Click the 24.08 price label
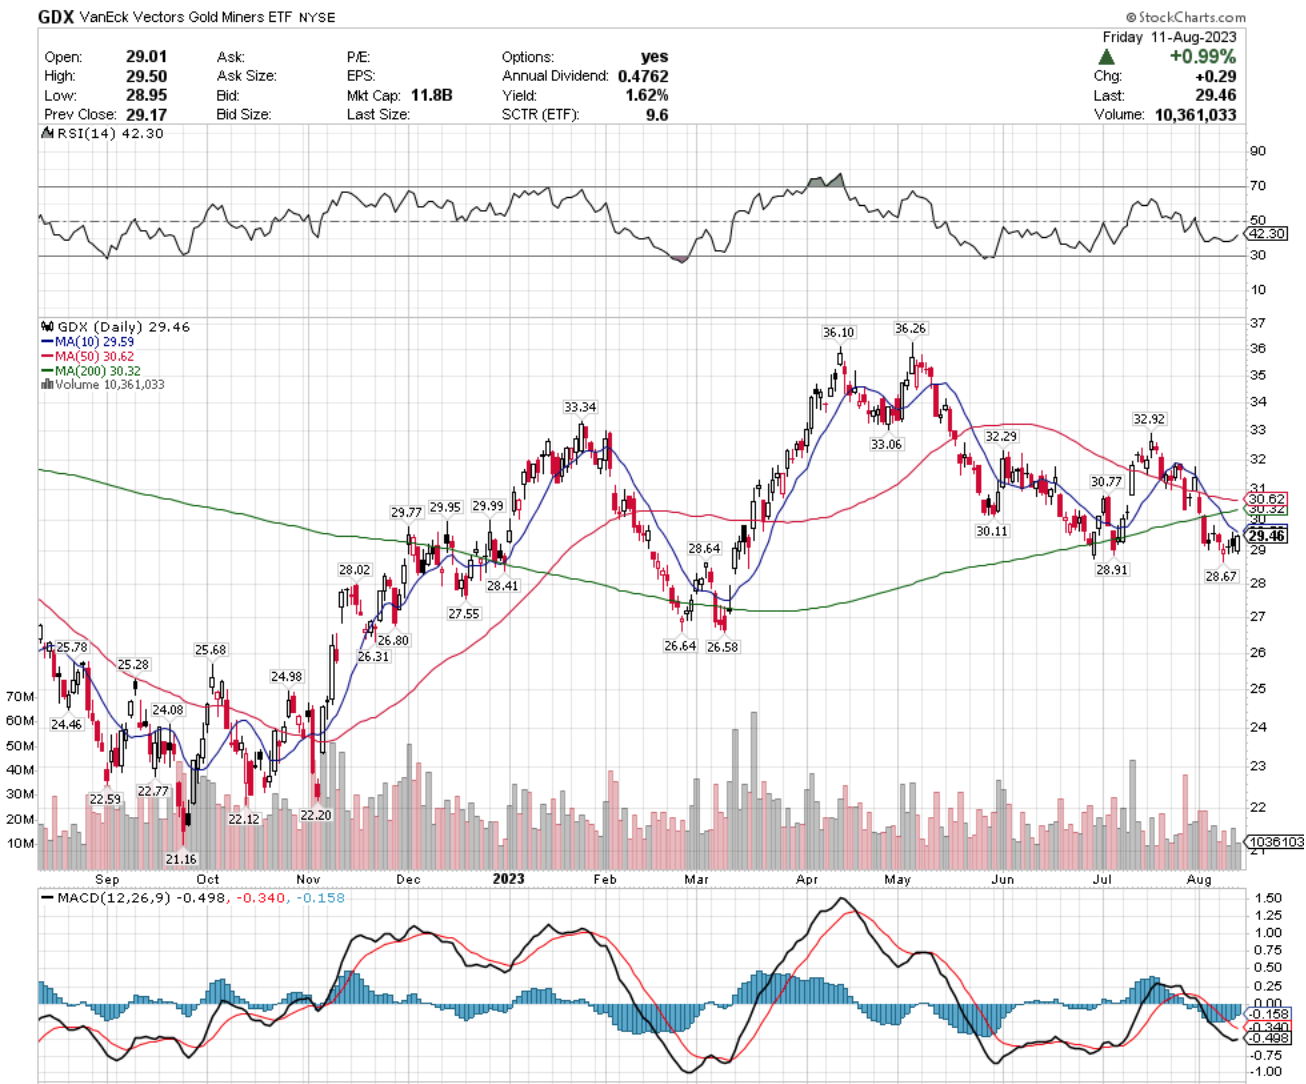Image resolution: width=1306 pixels, height=1084 pixels. (x=167, y=710)
